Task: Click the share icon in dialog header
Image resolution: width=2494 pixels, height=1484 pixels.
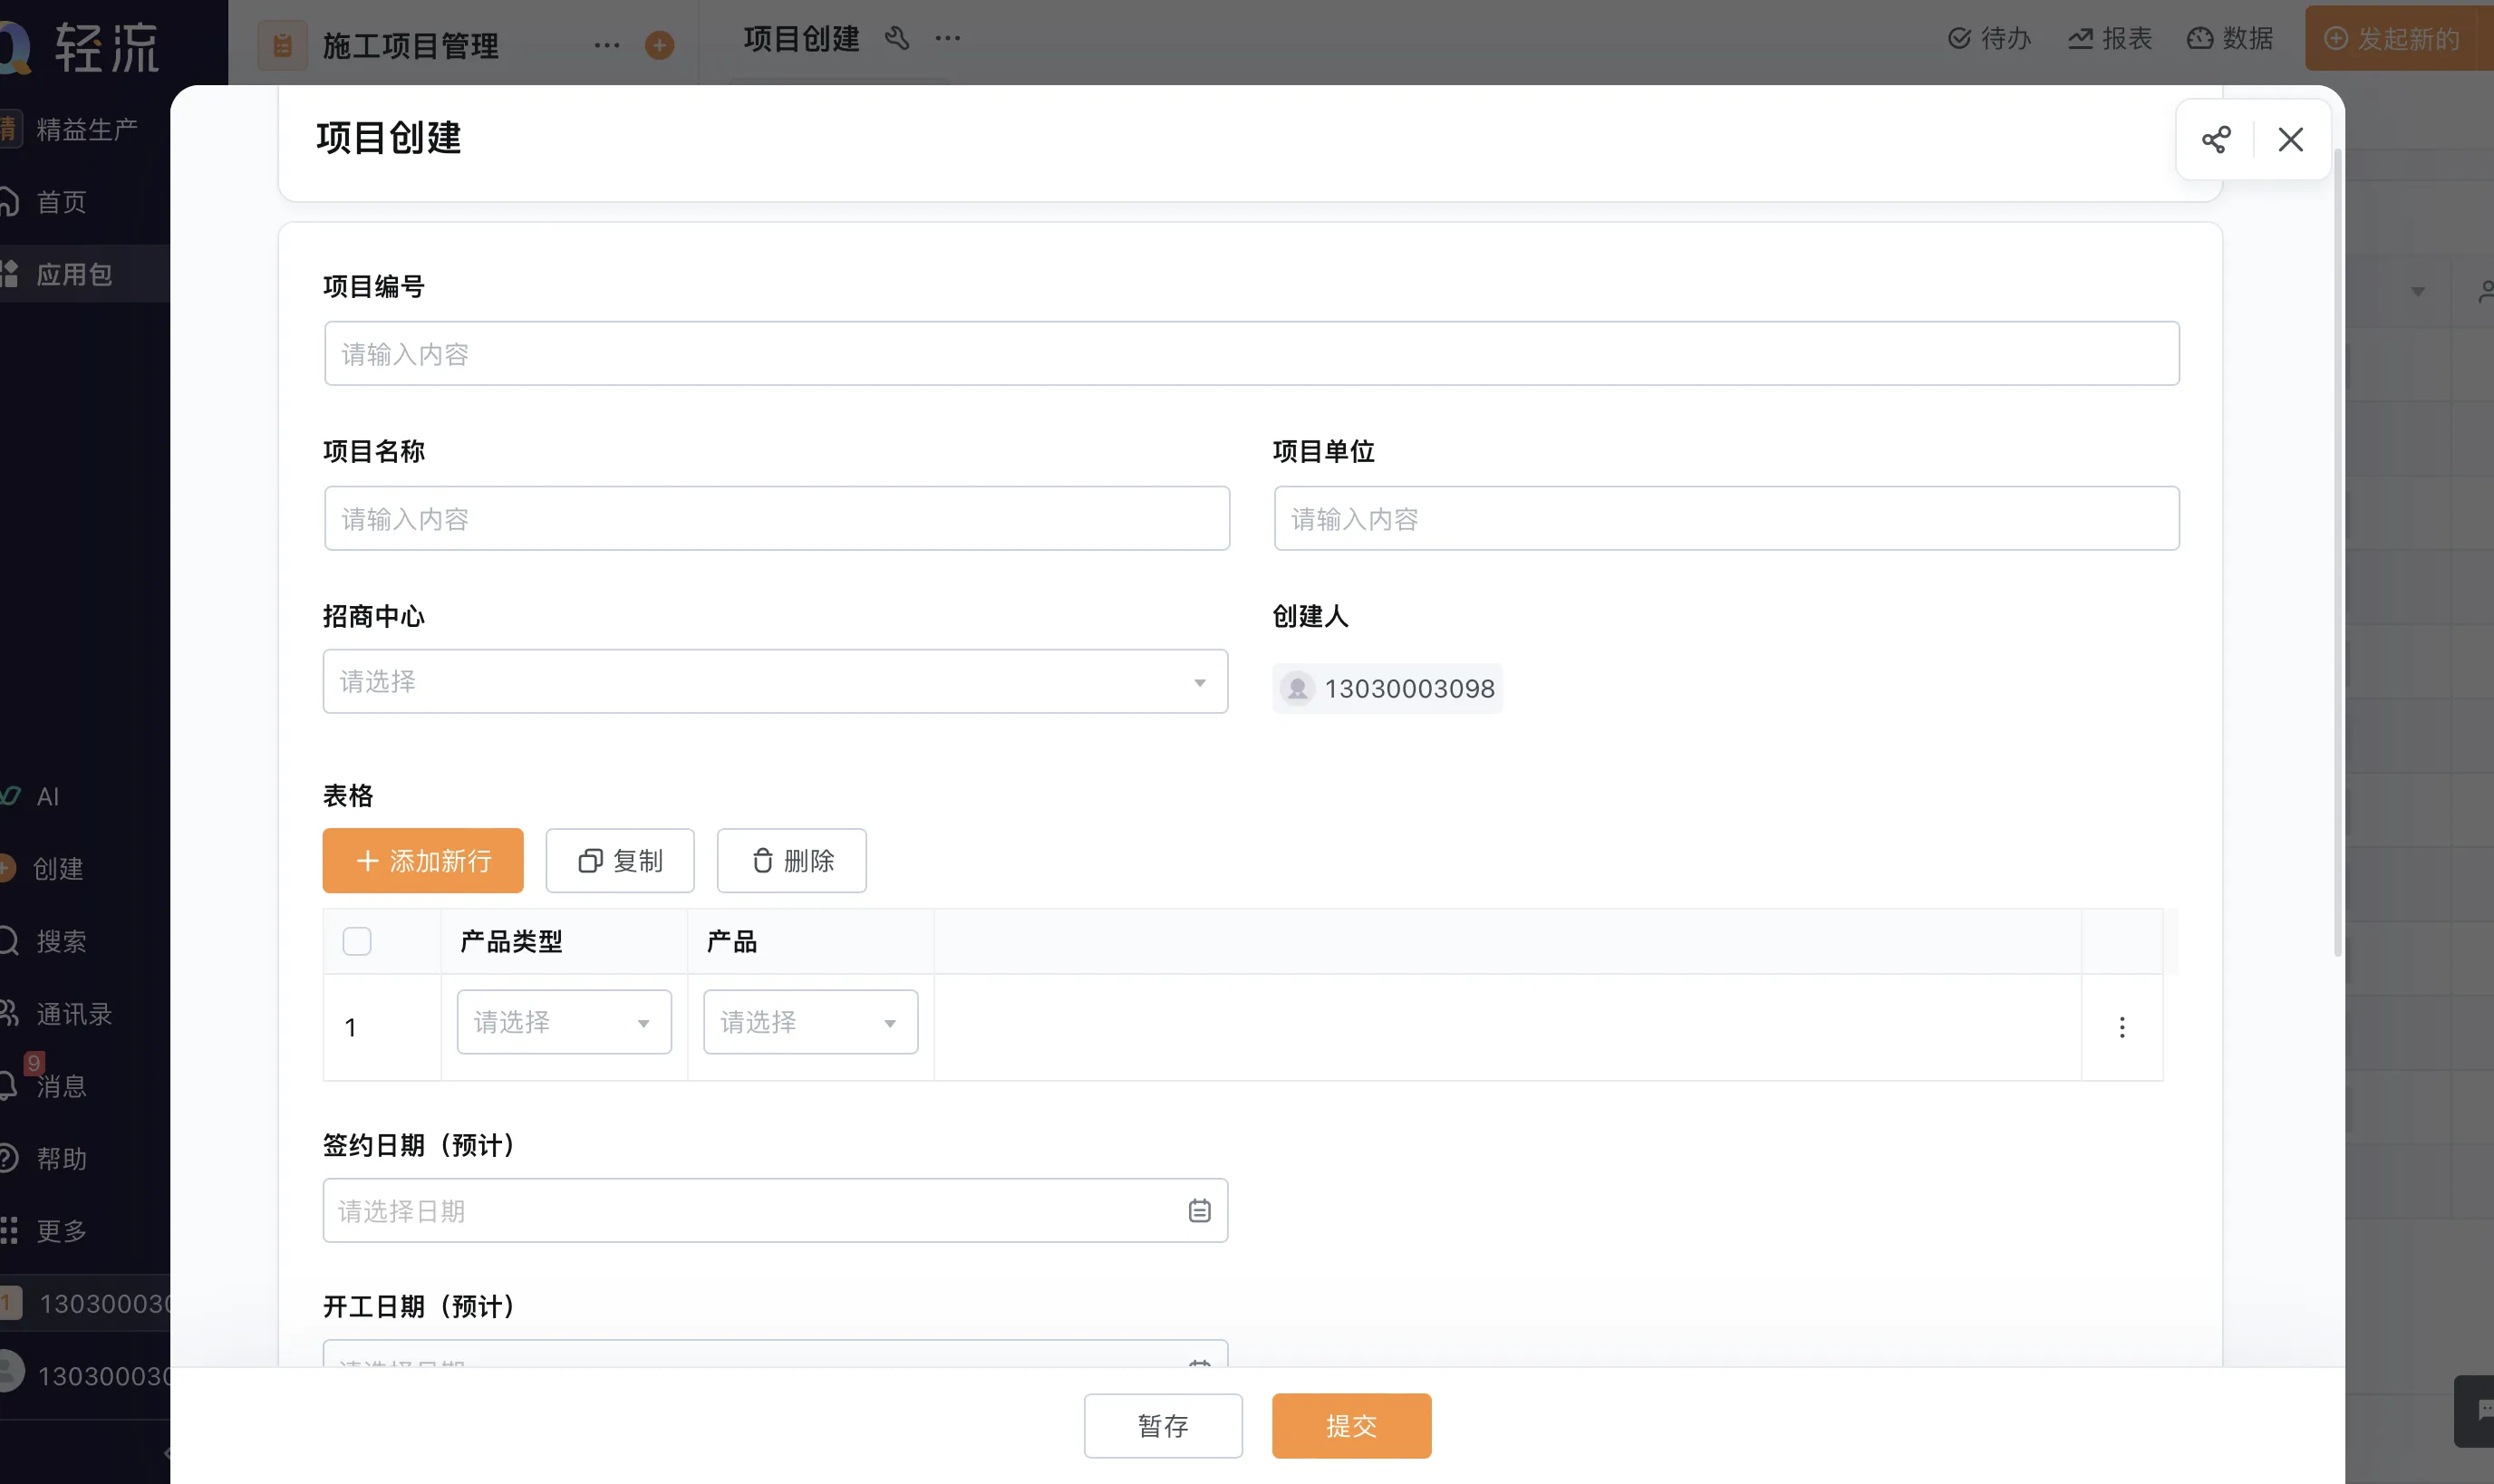Action: pos(2215,139)
